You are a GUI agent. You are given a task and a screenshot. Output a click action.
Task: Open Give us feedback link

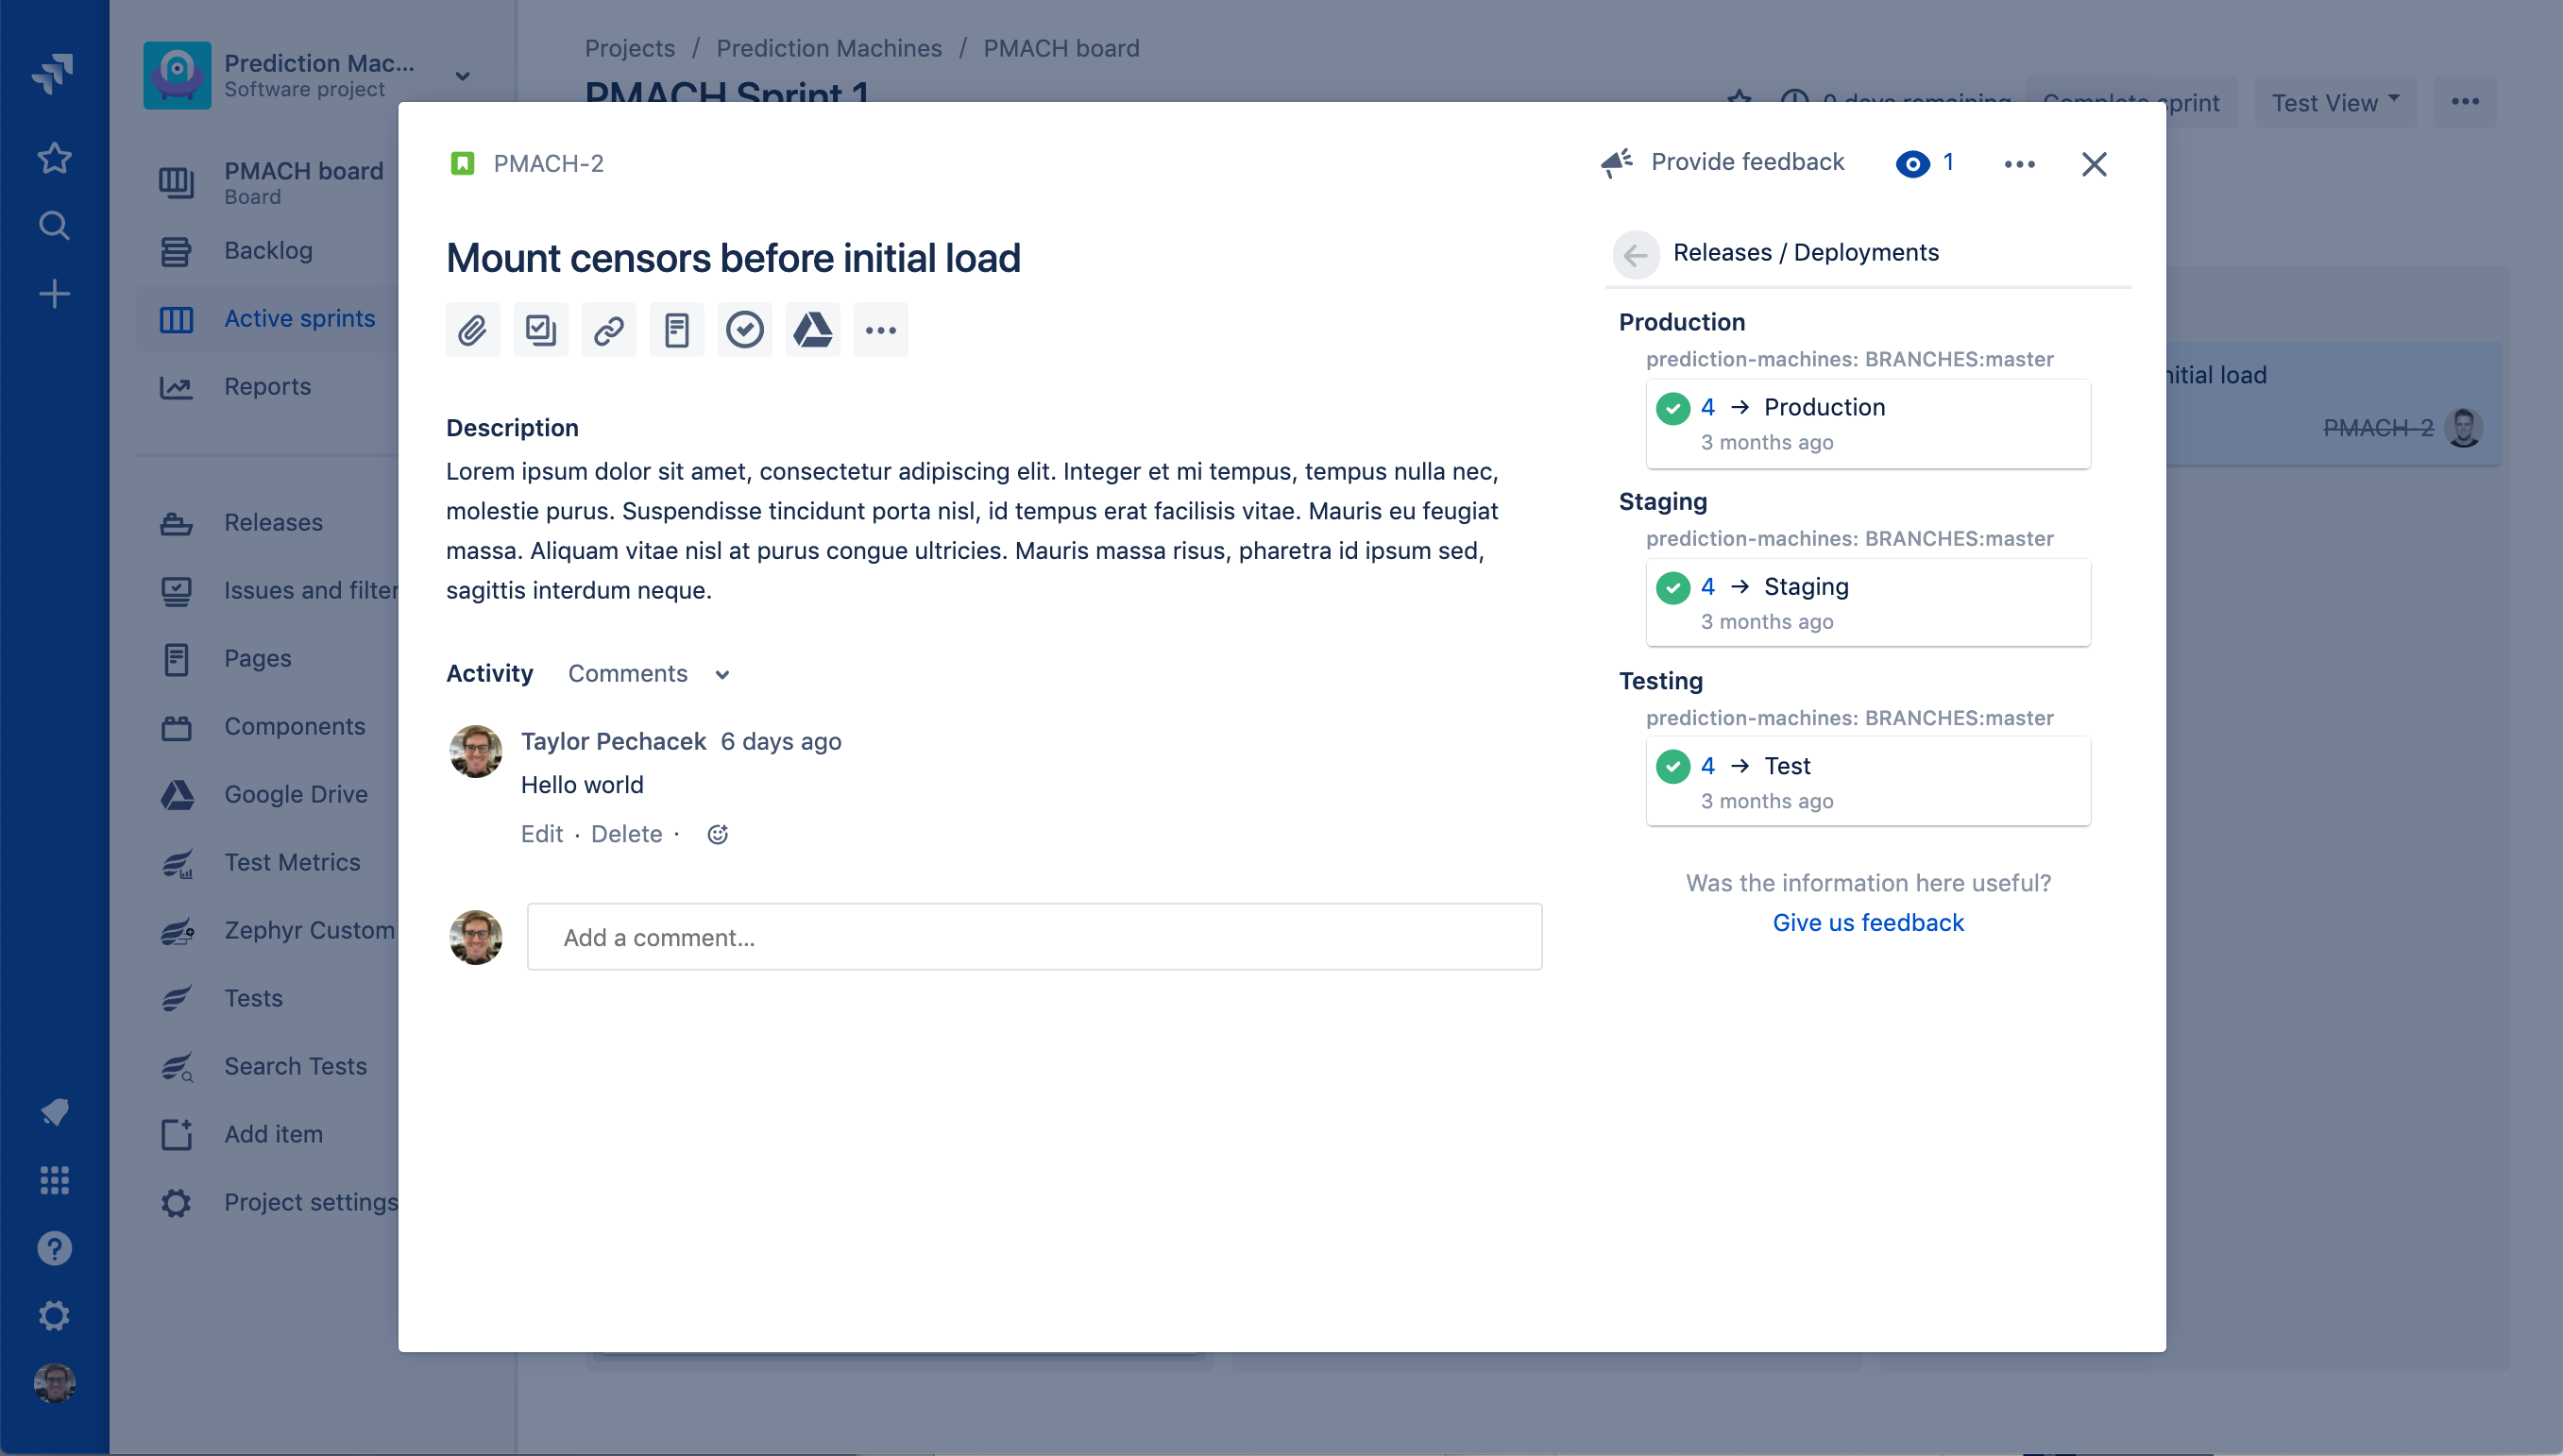(1867, 922)
